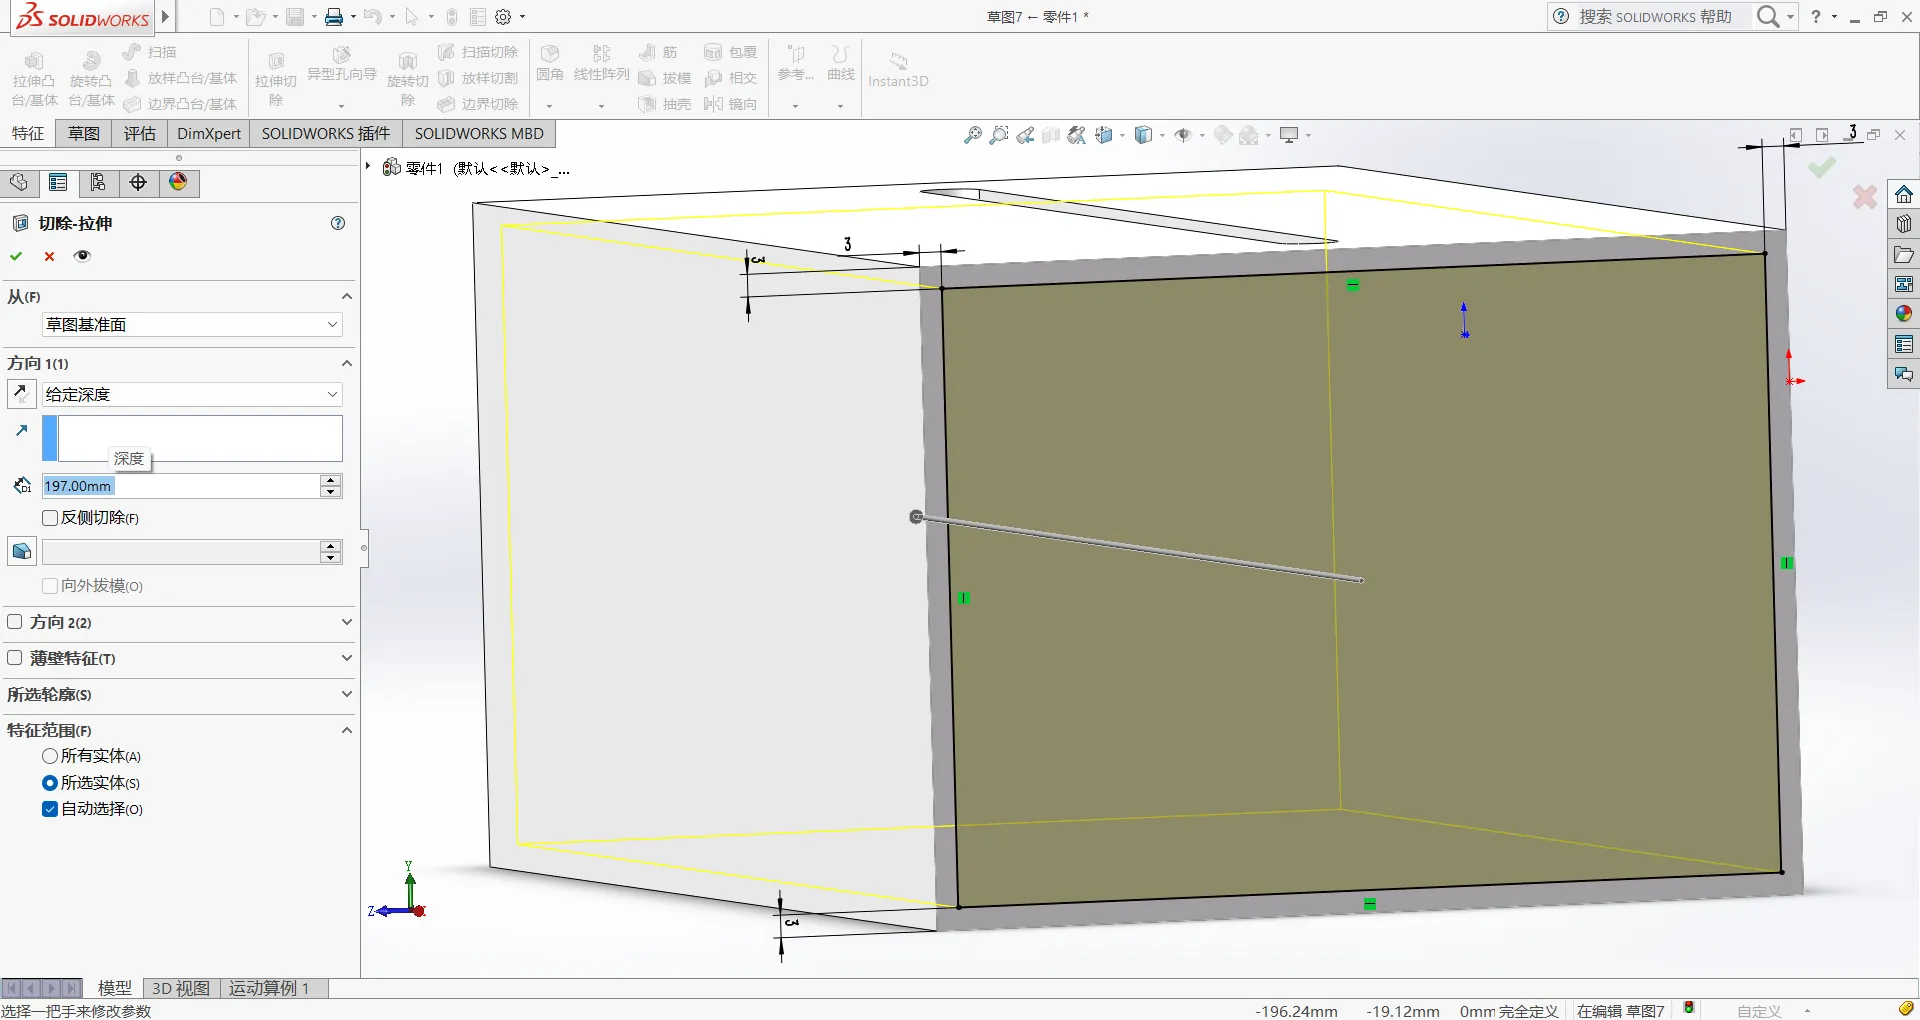The height and width of the screenshot is (1020, 1920).
Task: Enable the 反侧切除 flip side checkbox
Action: point(50,518)
